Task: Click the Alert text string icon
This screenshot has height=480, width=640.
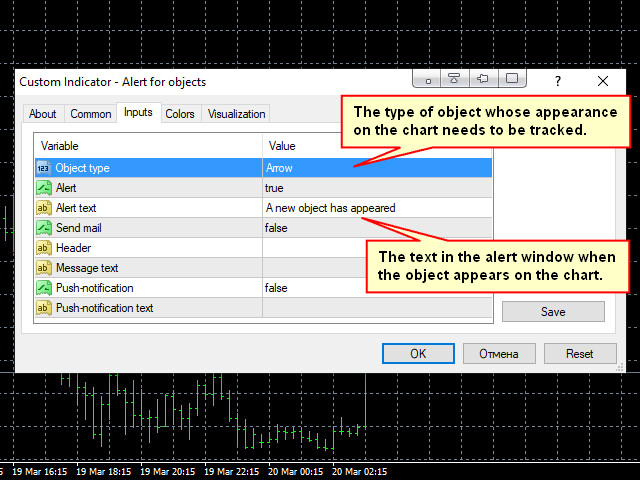Action: 44,208
